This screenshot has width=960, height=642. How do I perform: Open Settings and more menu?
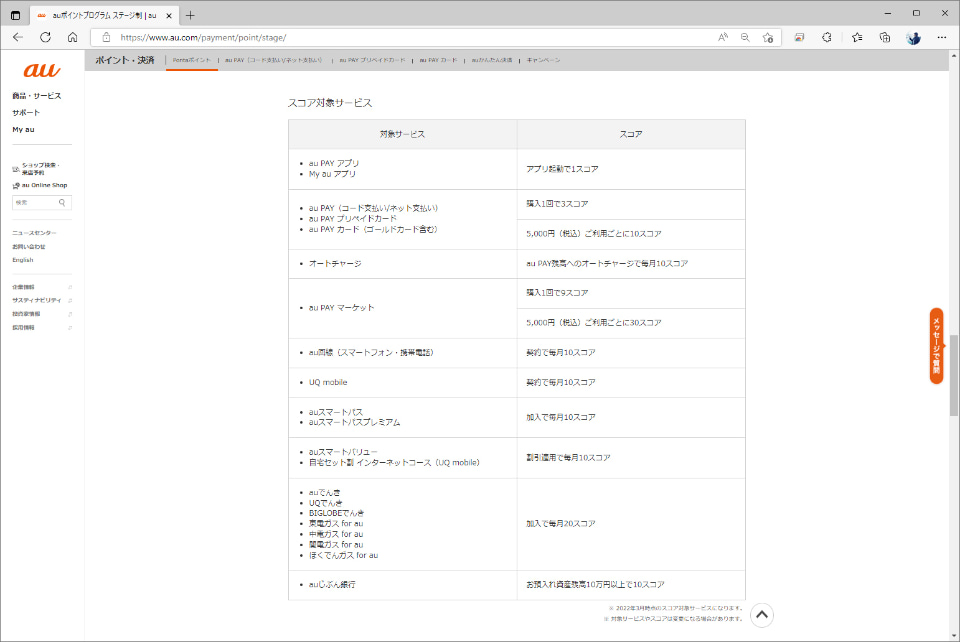point(942,37)
